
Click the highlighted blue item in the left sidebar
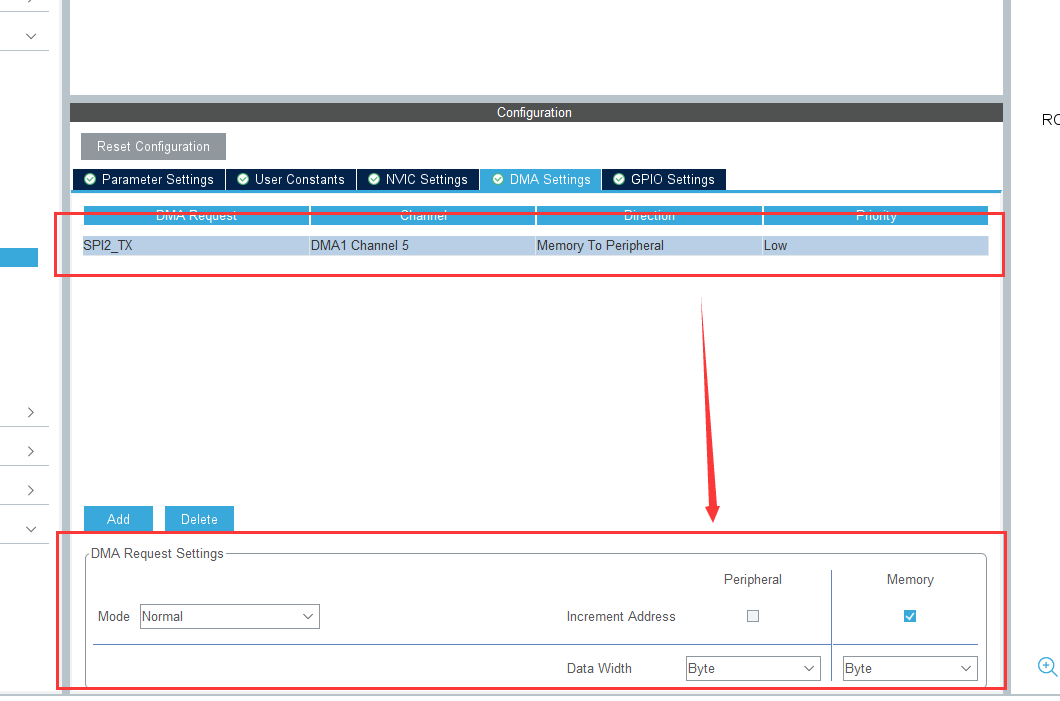tap(19, 258)
